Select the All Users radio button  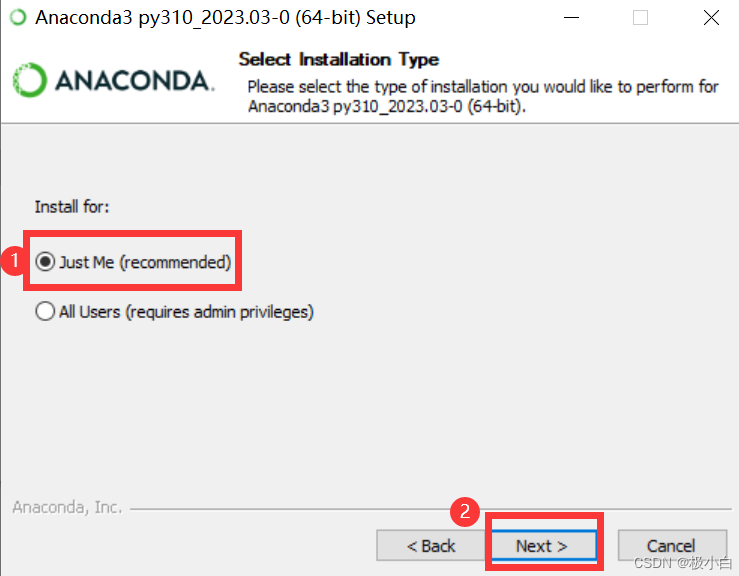45,311
